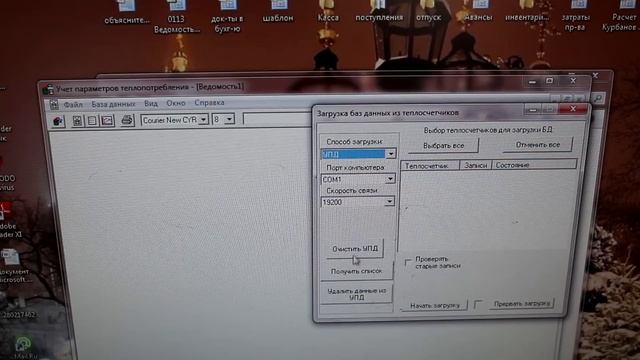Image resolution: width=640 pixels, height=360 pixels.
Task: Open the 'Порт компьютера' COM1 dropdown
Action: click(390, 179)
